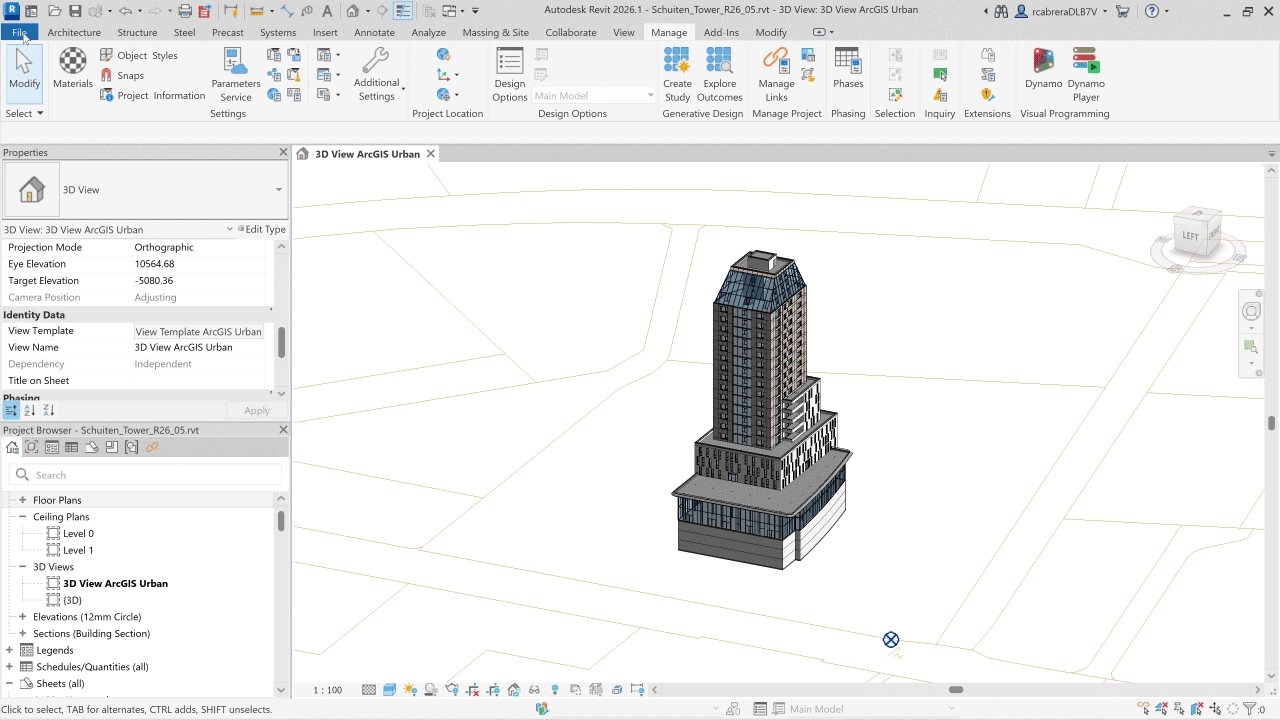
Task: Toggle Temporary Hide/Isolate sunglasses icon
Action: (x=534, y=690)
